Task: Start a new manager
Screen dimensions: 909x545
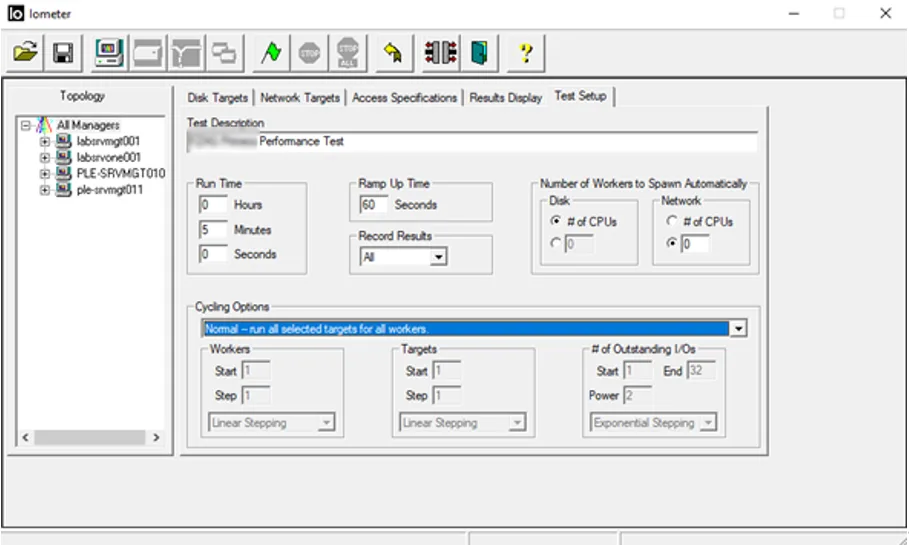Action: pyautogui.click(x=109, y=53)
